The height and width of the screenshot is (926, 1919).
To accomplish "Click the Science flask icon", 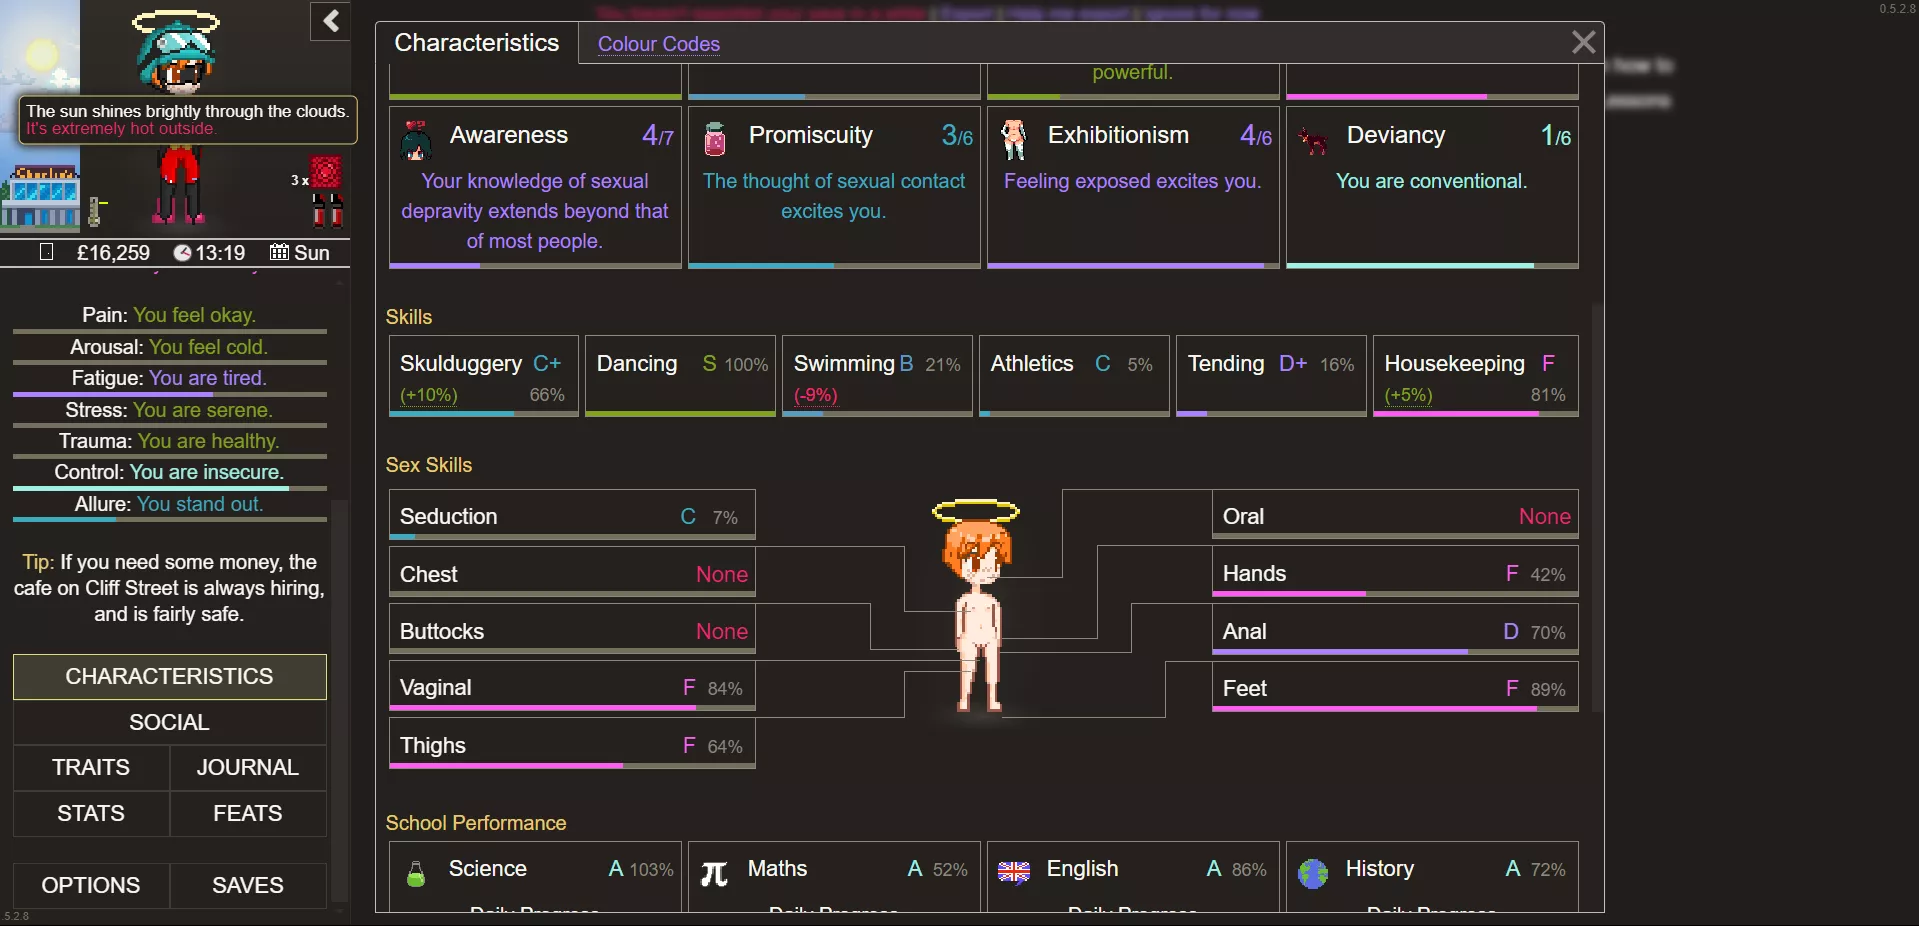I will point(416,873).
